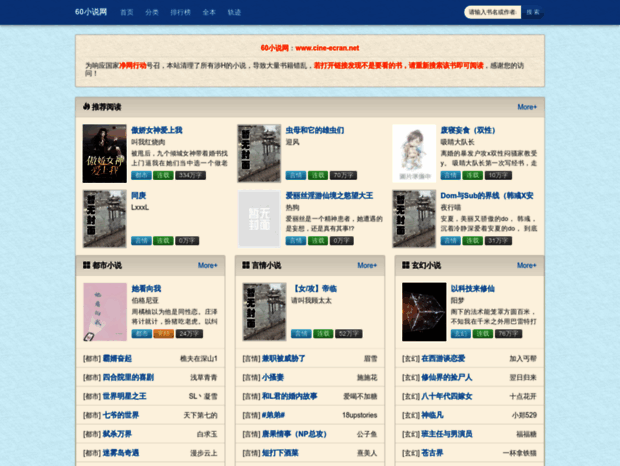Click the 爱丽丝淫游仙境 placeholder cover

click(x=259, y=219)
